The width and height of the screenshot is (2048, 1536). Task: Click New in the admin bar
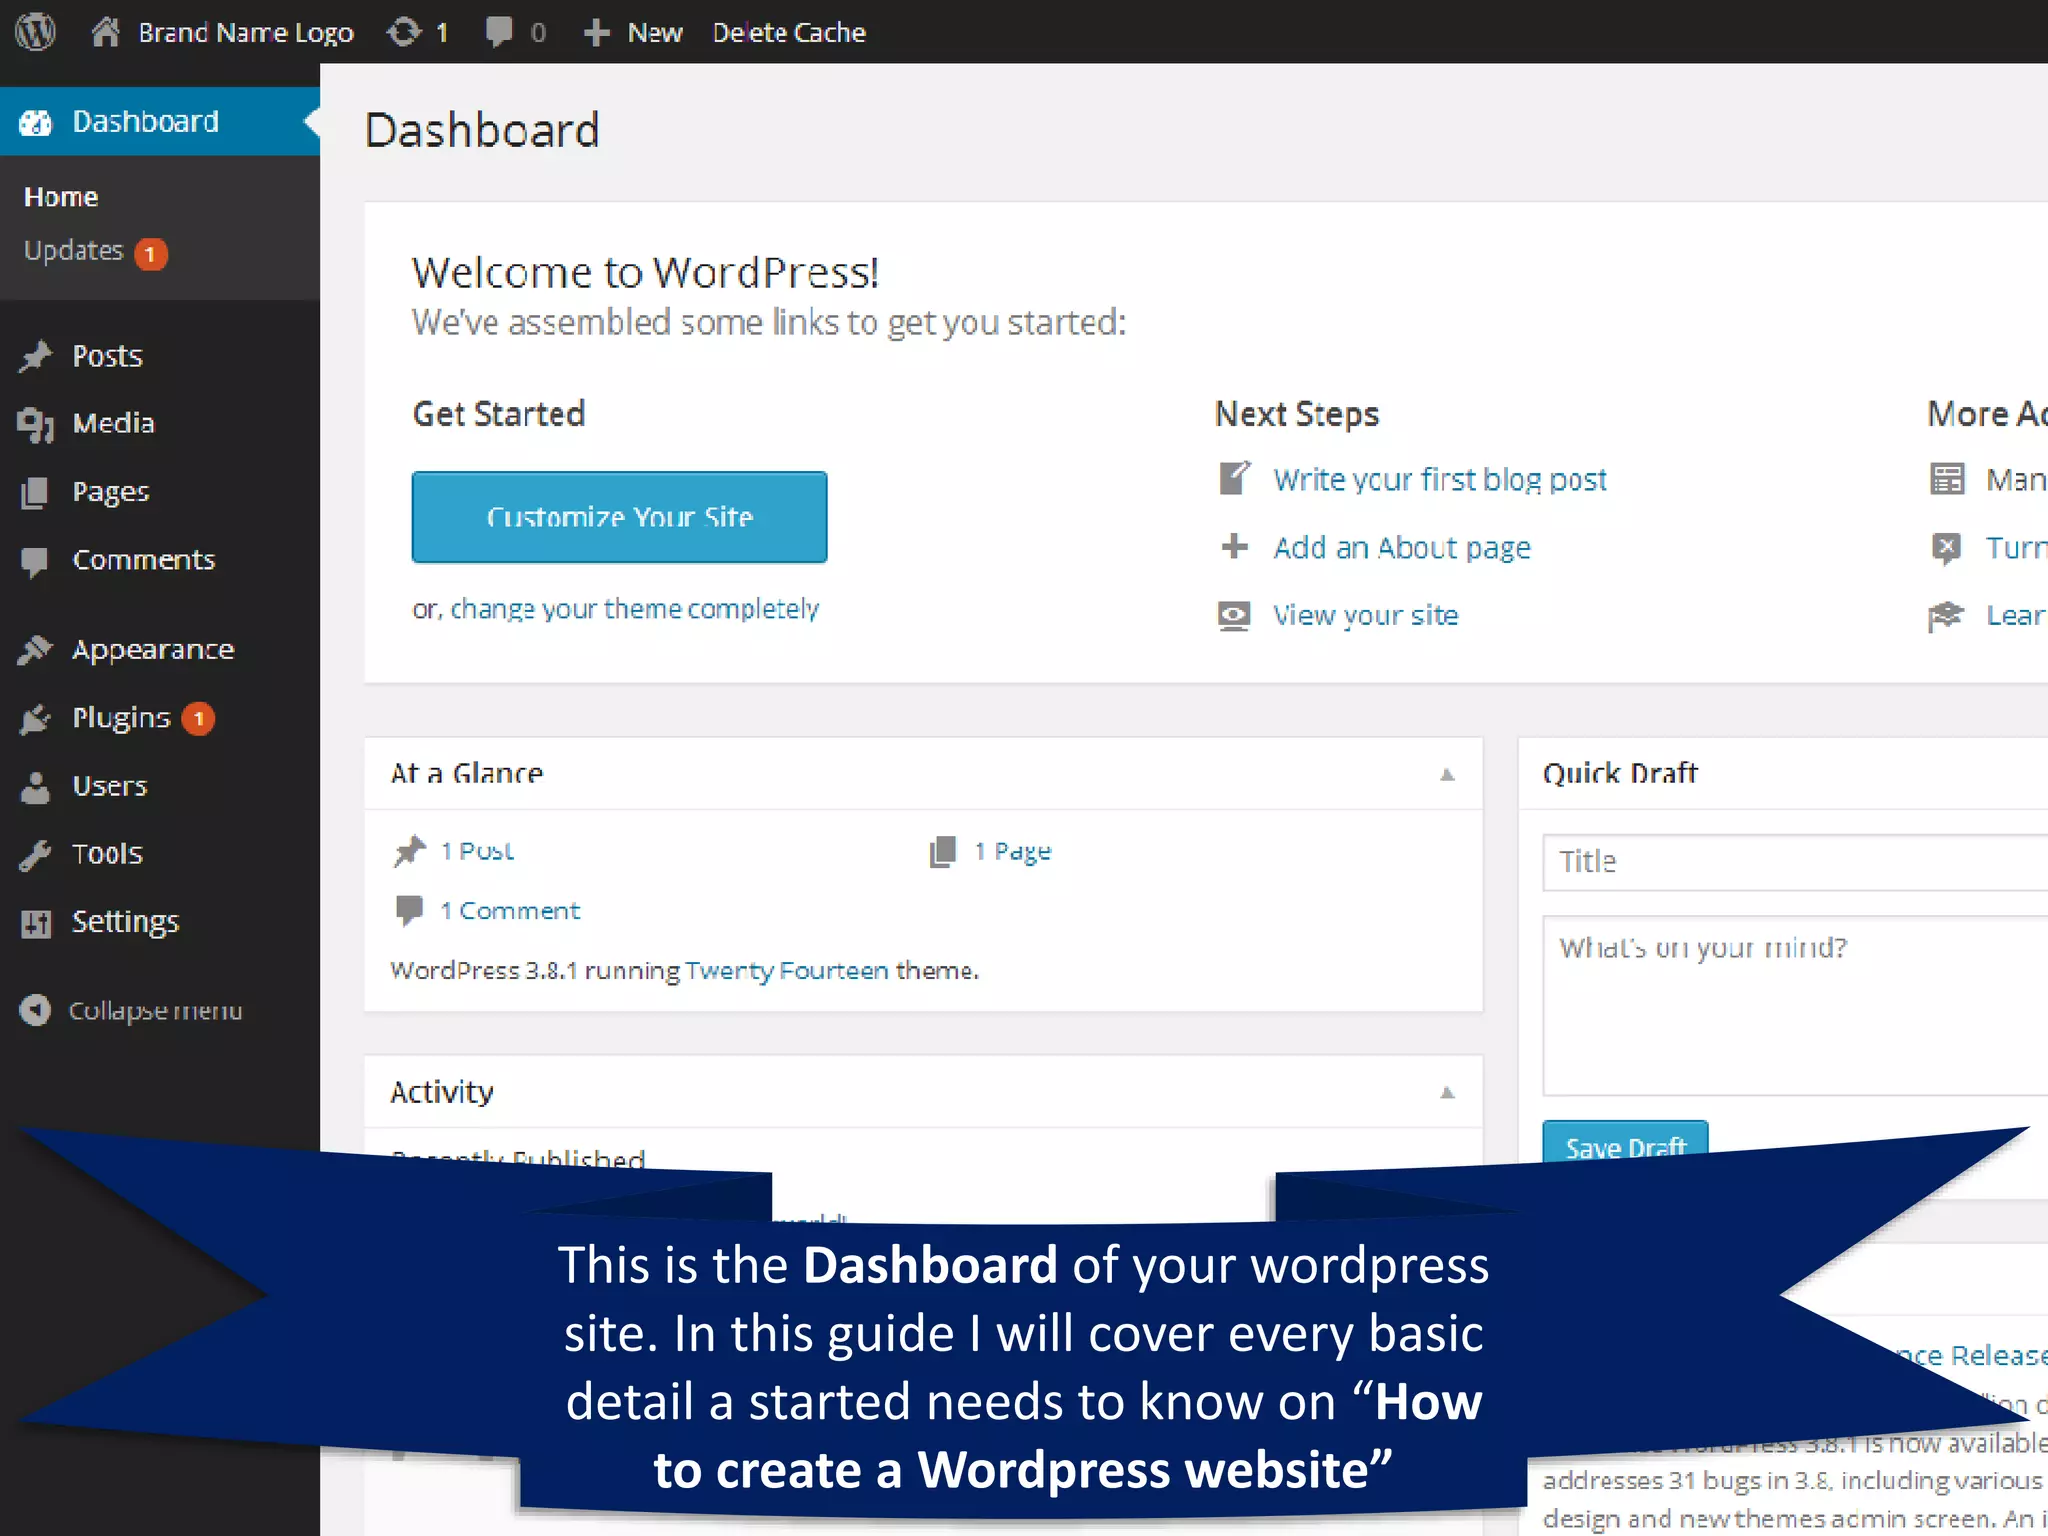click(655, 33)
